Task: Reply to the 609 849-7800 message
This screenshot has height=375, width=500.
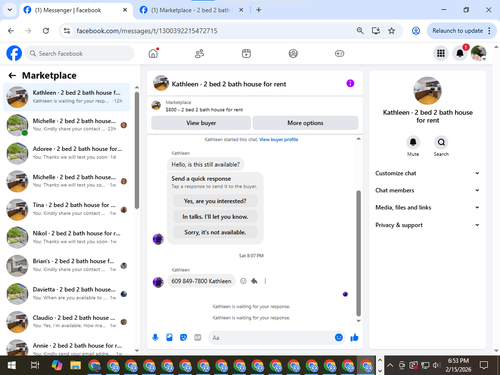Action: (254, 281)
